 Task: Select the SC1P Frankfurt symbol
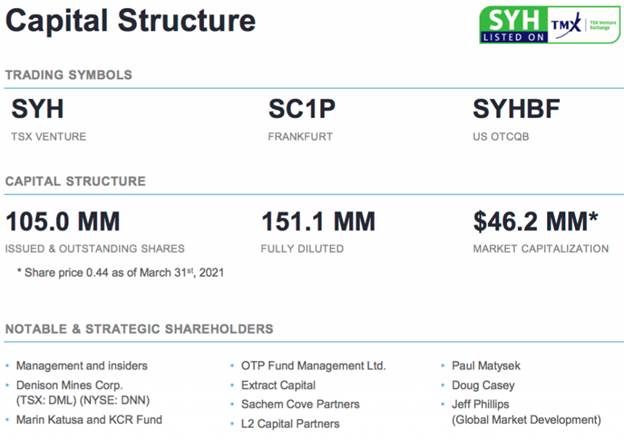pyautogui.click(x=302, y=109)
